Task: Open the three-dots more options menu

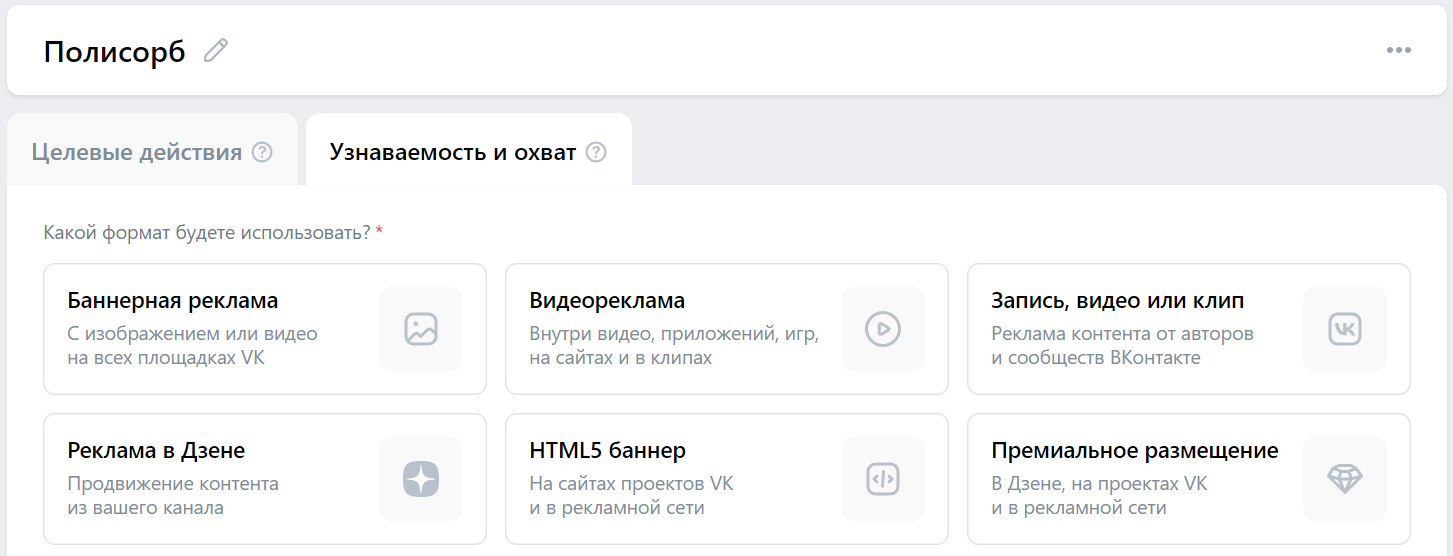Action: tap(1398, 51)
